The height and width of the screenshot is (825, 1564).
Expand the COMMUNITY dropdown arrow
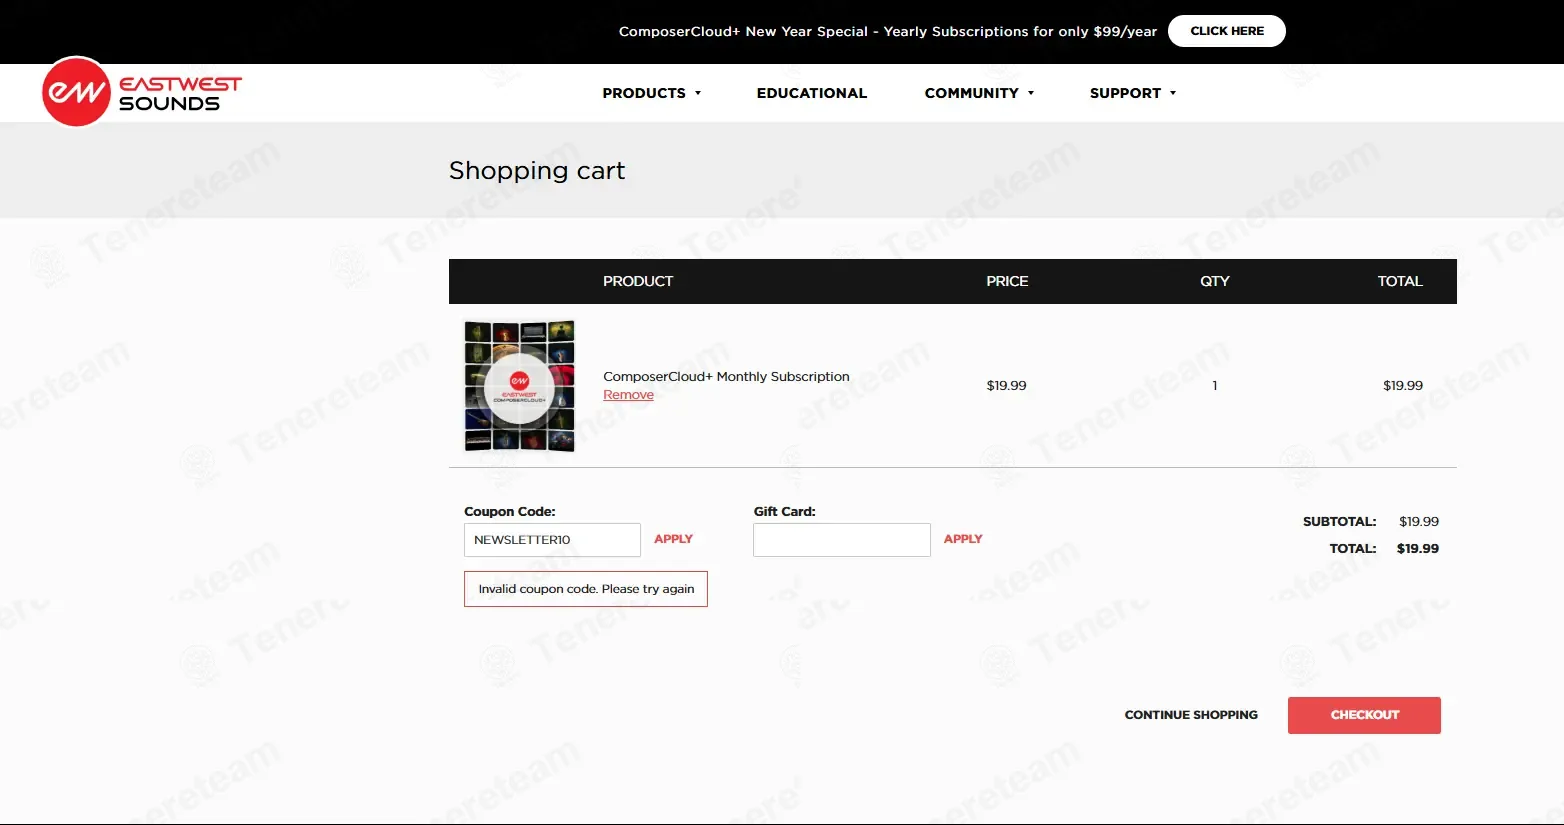pos(1031,93)
